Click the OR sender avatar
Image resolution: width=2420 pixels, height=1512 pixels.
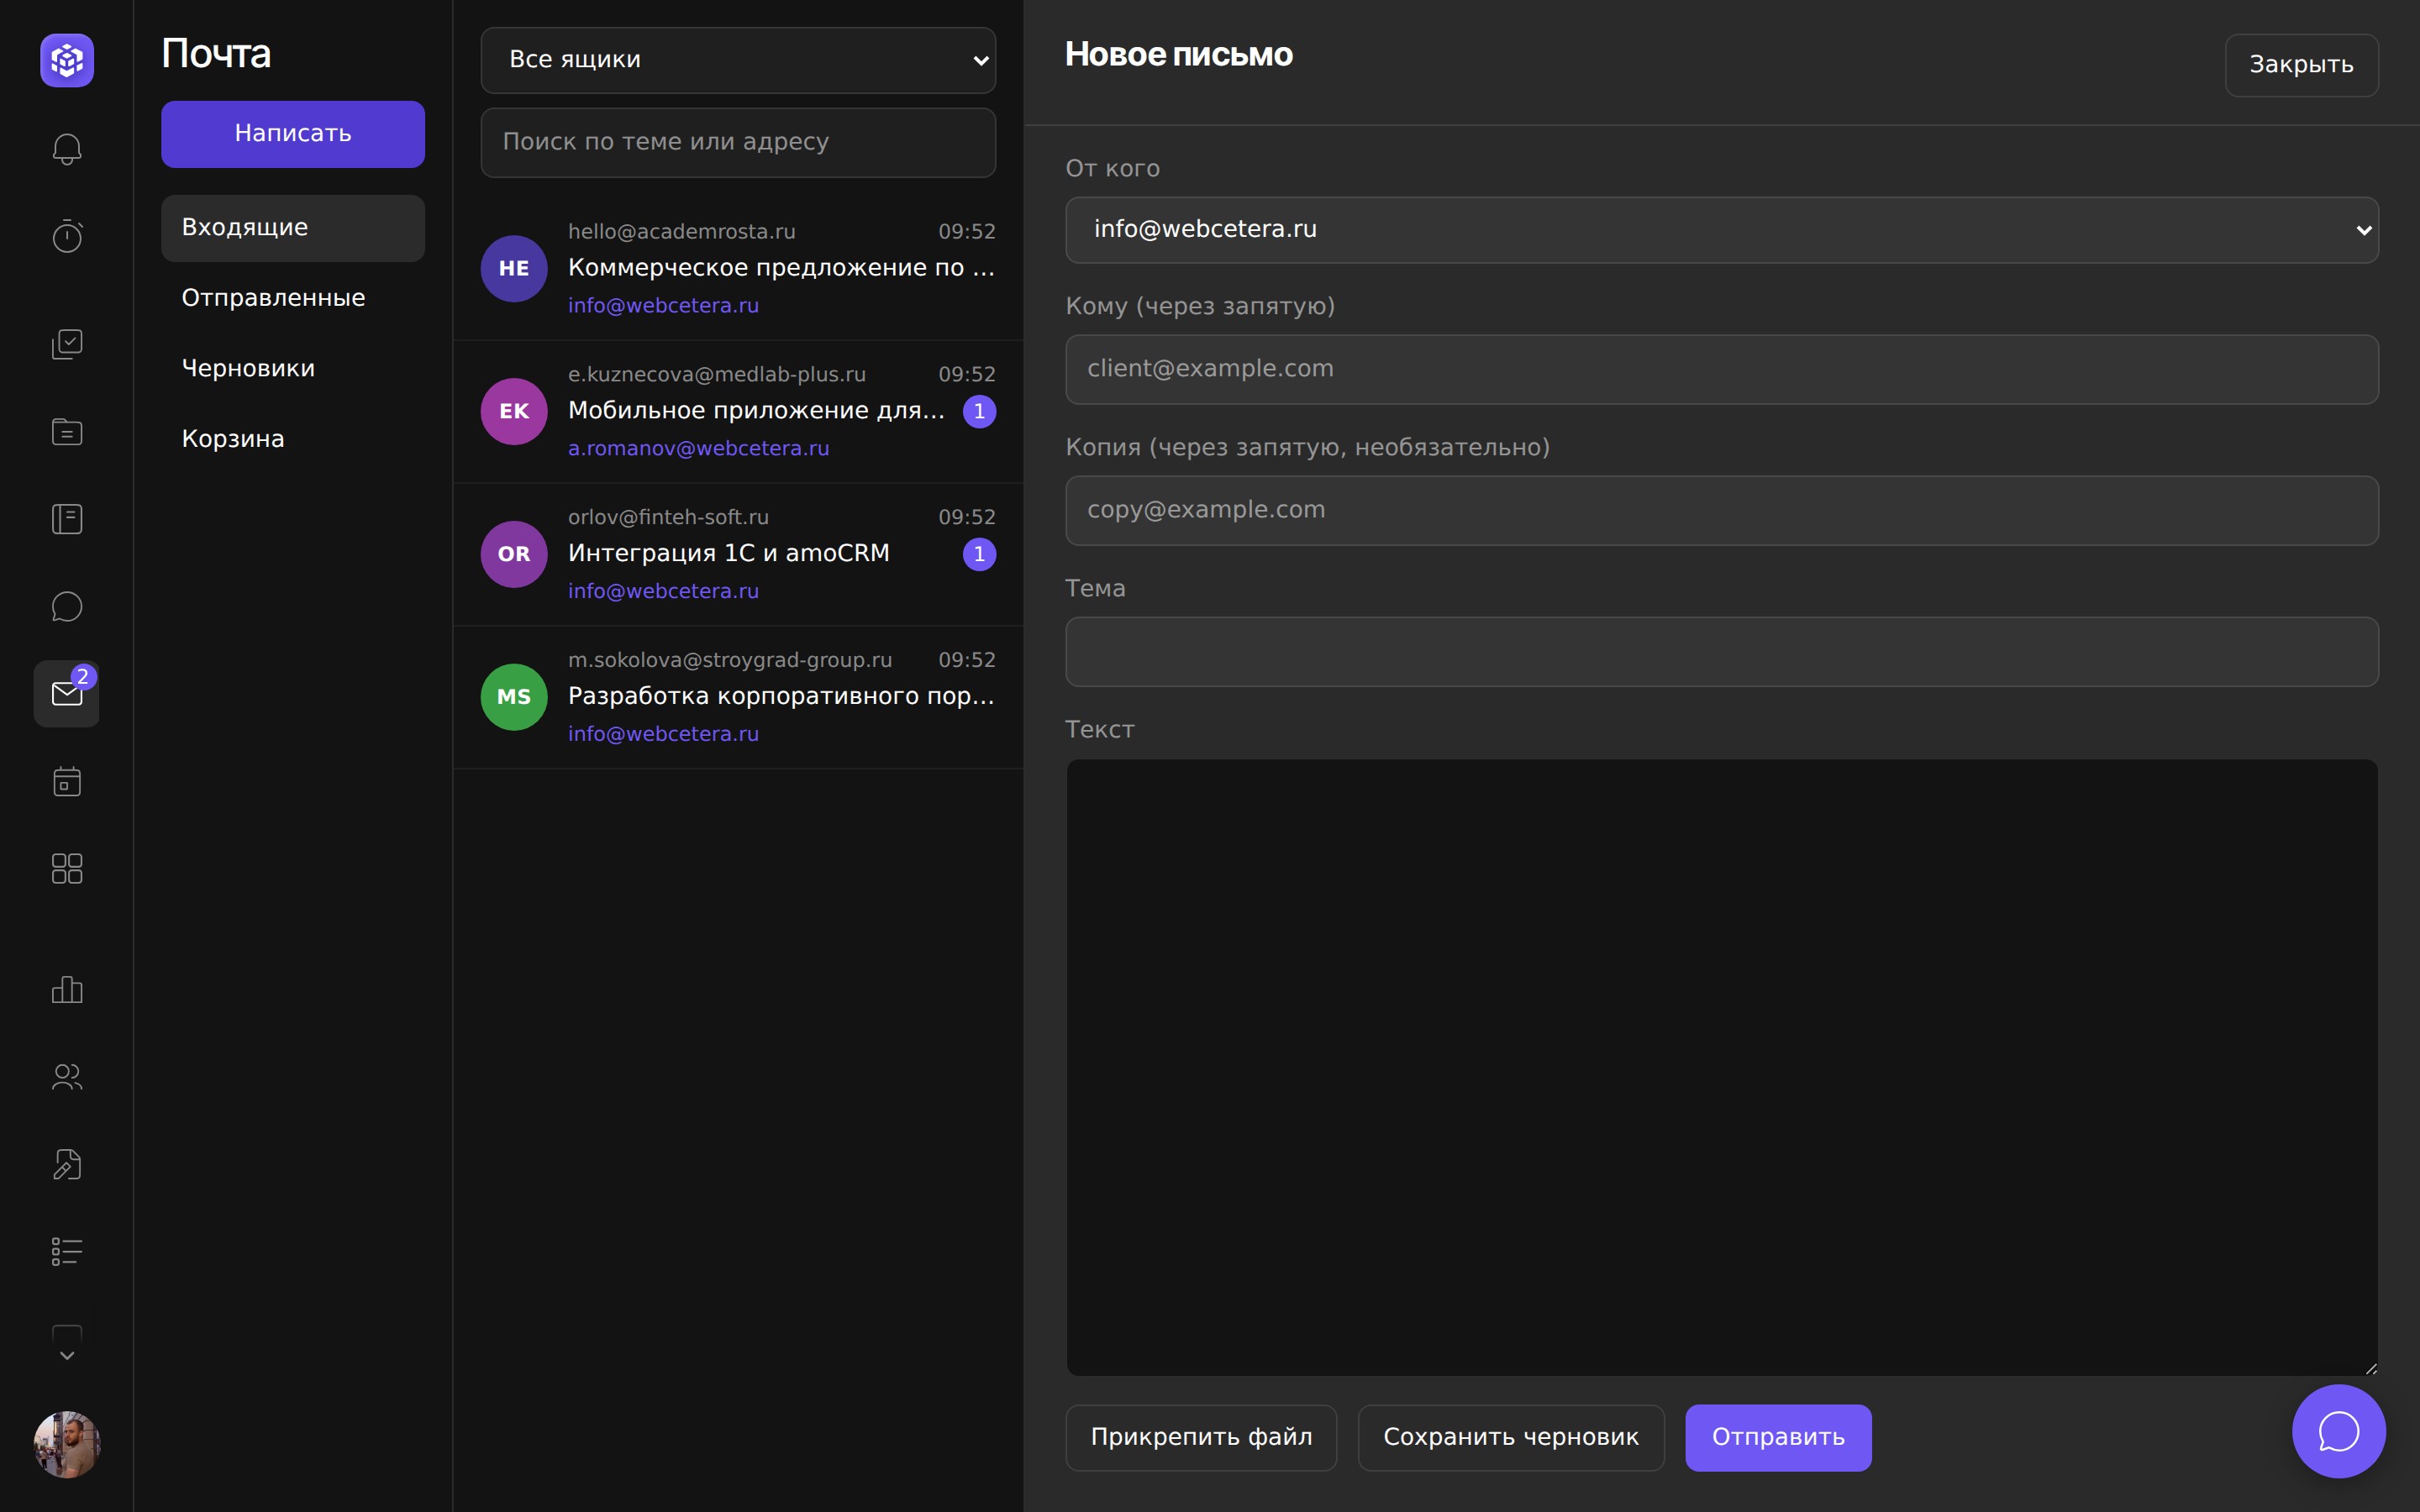coord(514,554)
